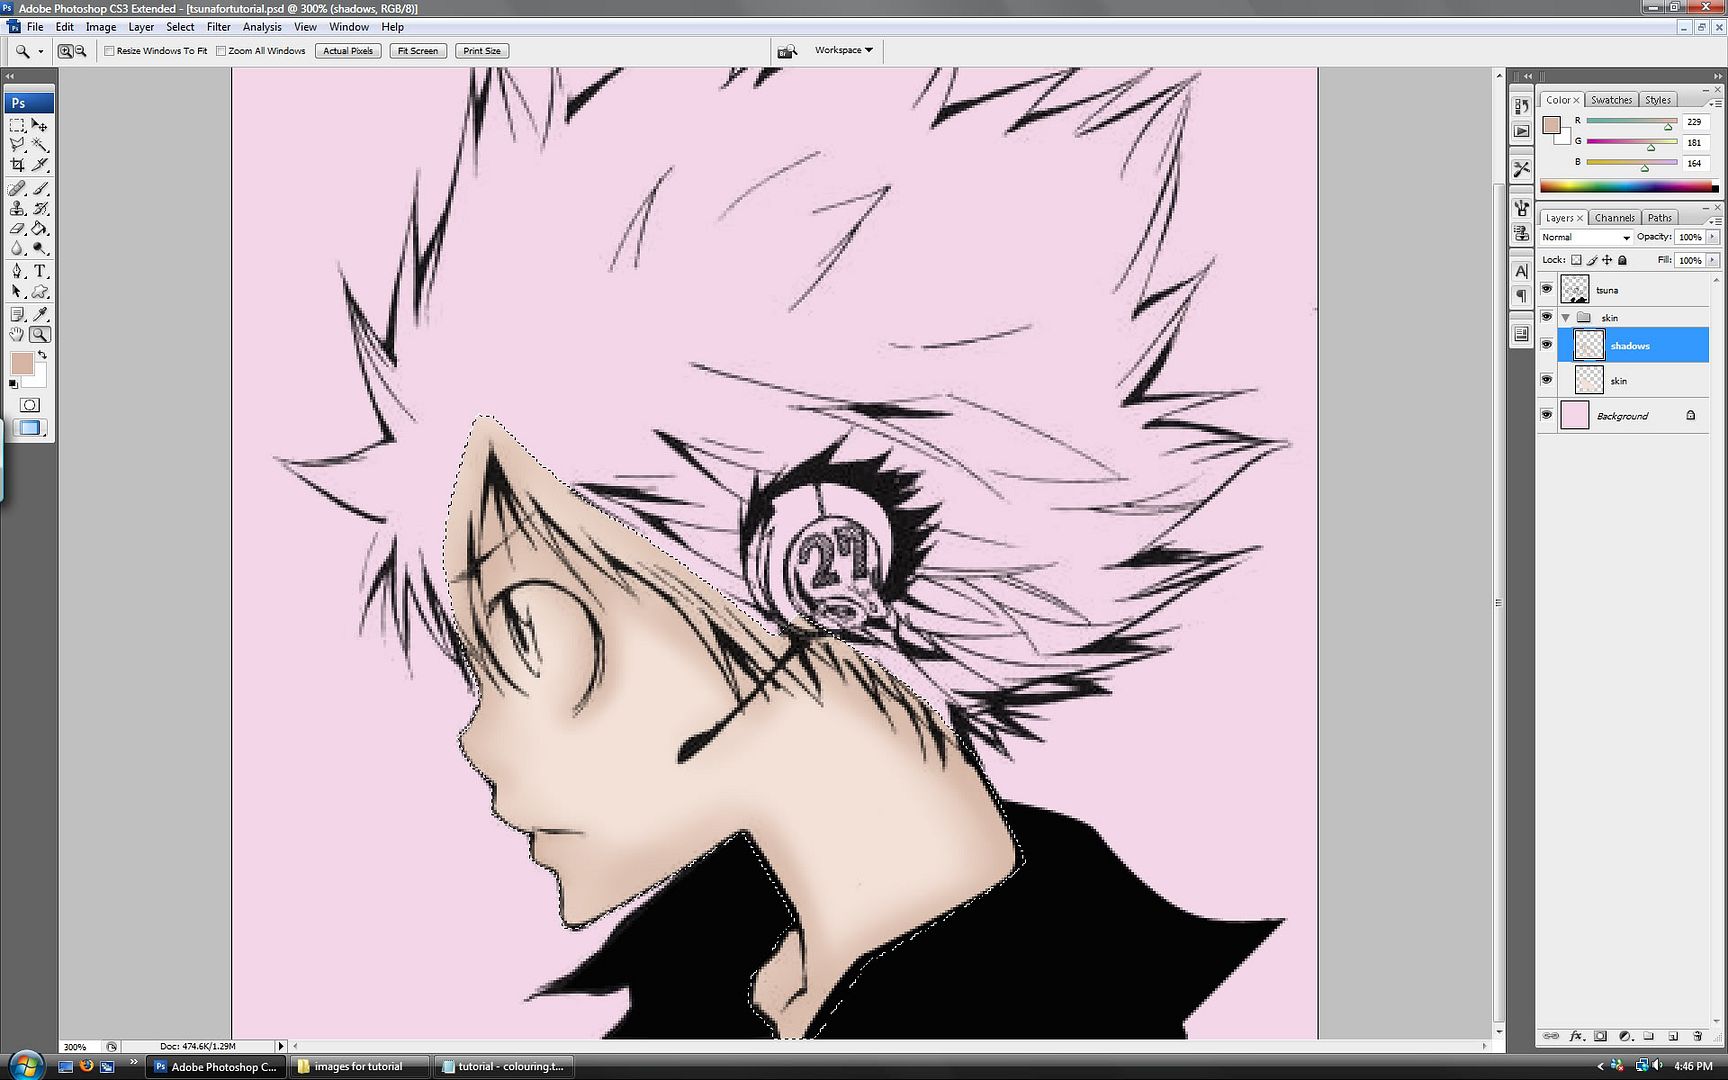1728x1080 pixels.
Task: Create new fill or adjustment layer
Action: [x=1625, y=1036]
